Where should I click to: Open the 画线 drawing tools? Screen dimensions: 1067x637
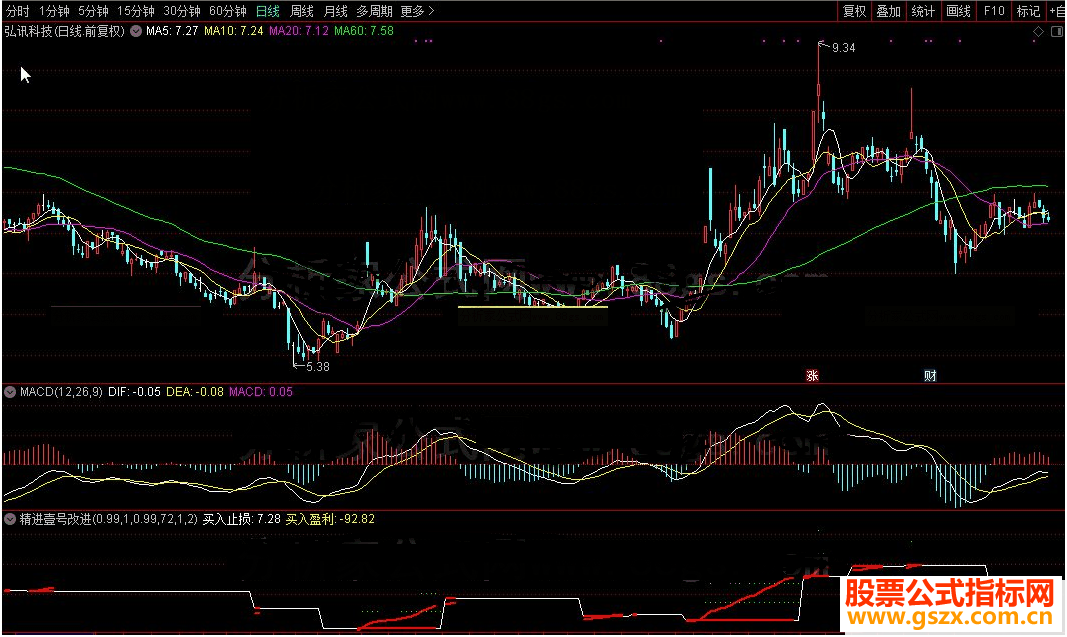958,11
